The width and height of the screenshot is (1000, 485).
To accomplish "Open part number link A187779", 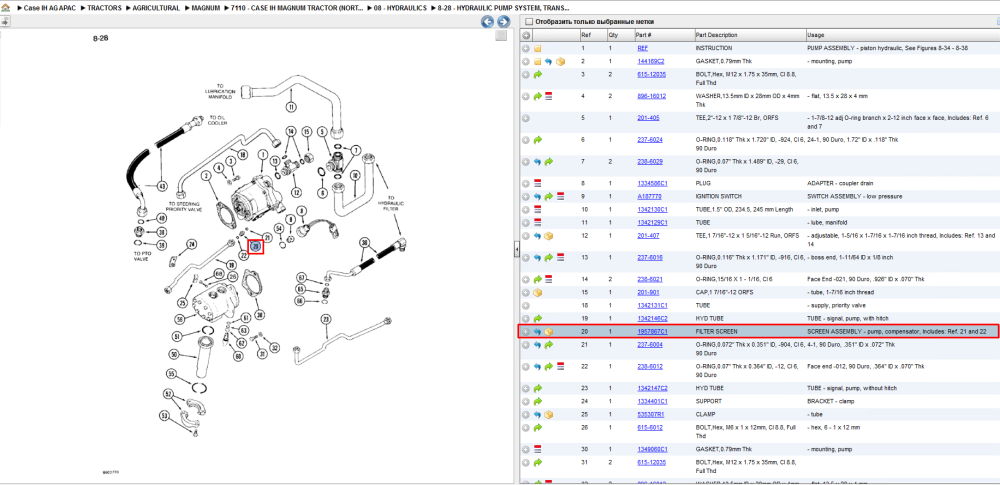I will [649, 197].
